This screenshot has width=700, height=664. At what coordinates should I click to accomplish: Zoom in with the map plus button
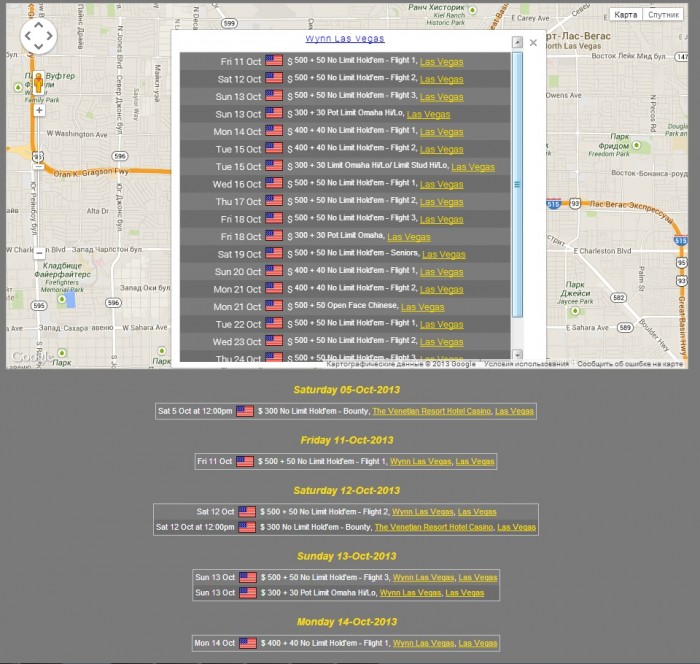(39, 110)
